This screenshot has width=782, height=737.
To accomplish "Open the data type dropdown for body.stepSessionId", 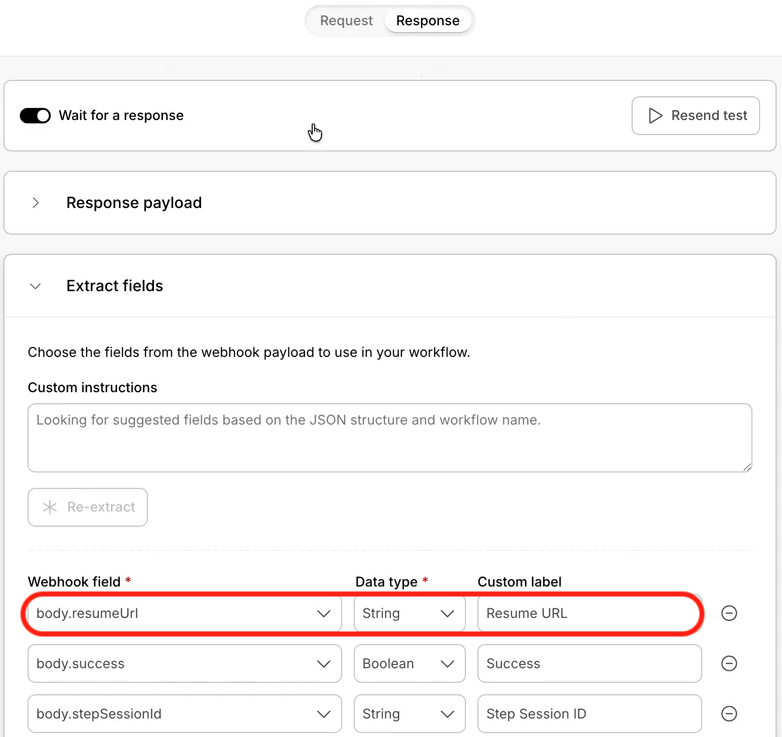I will point(409,714).
